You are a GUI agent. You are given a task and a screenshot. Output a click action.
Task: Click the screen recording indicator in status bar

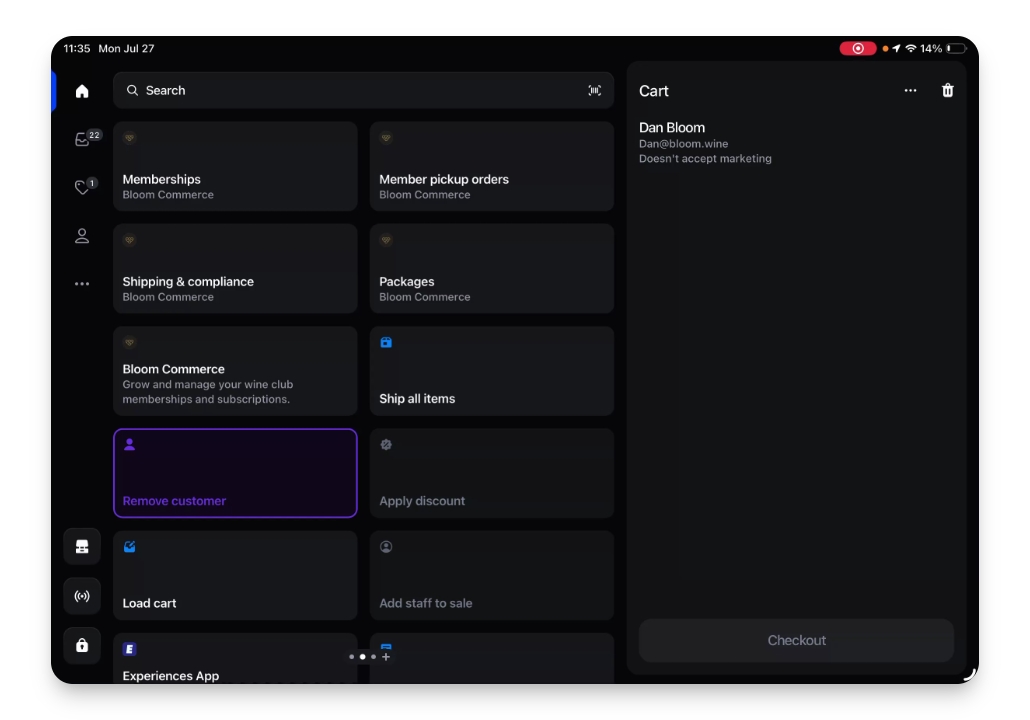click(x=857, y=49)
